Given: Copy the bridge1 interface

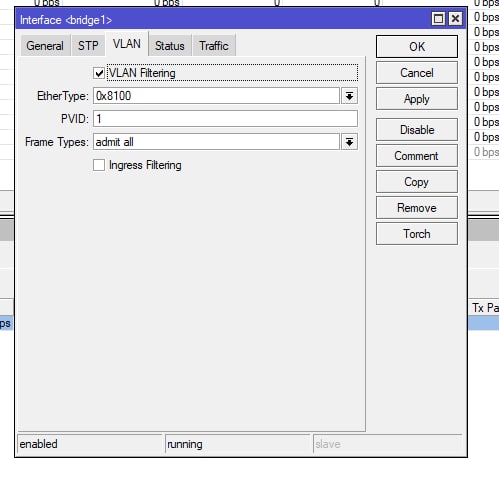Looking at the screenshot, I should [417, 182].
